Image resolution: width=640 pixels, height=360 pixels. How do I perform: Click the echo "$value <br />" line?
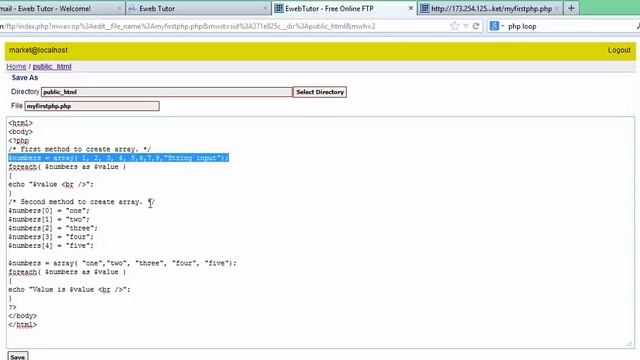pos(51,184)
